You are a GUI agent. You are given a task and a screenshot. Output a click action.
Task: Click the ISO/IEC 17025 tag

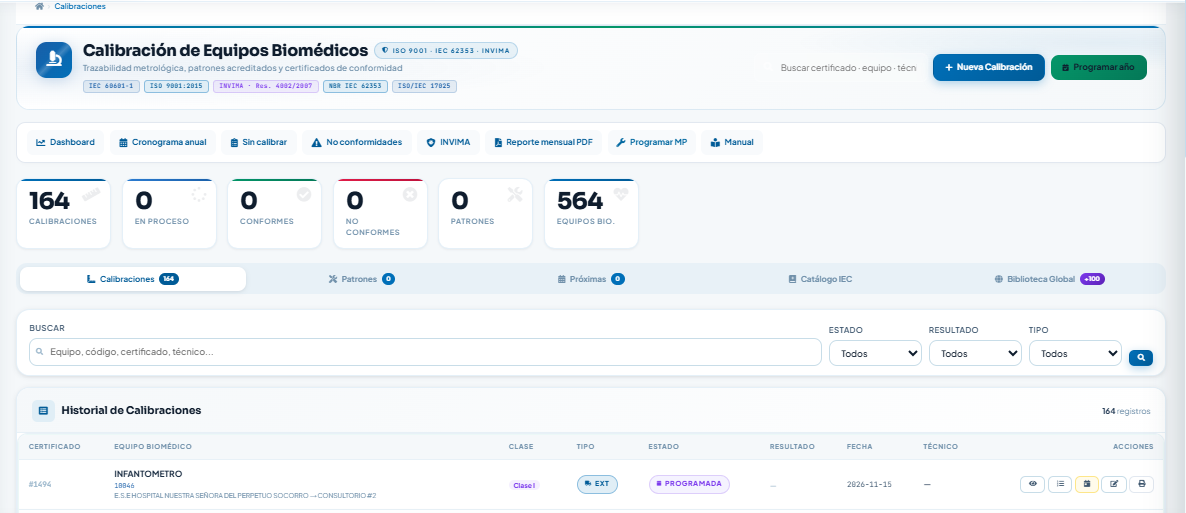tap(424, 86)
